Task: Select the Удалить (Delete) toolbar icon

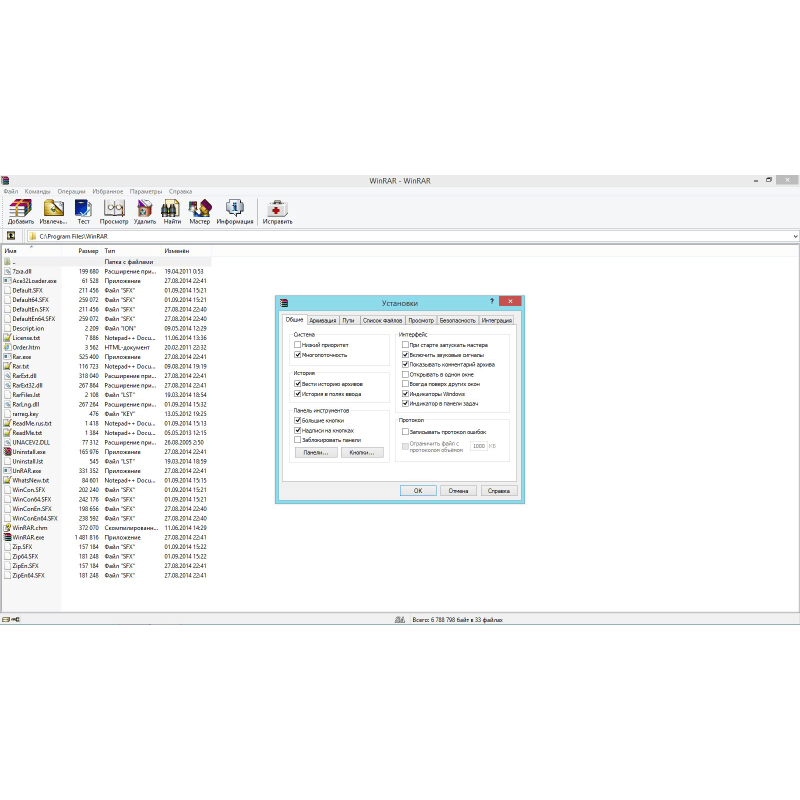Action: pos(144,208)
